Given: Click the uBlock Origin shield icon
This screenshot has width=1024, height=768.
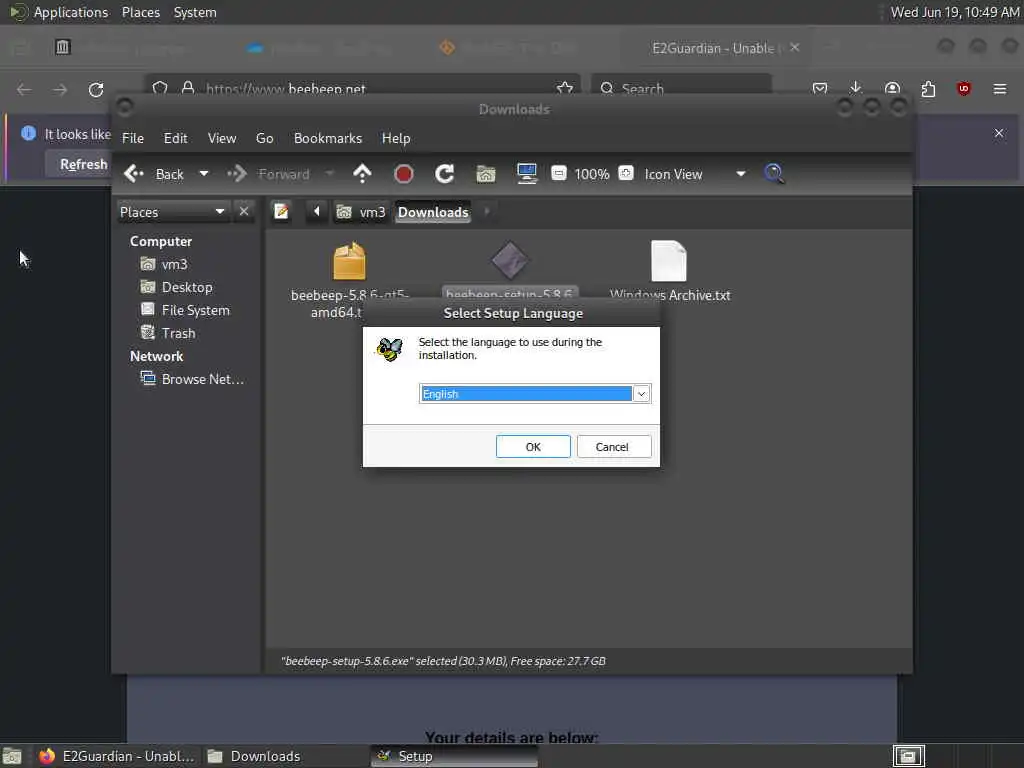Looking at the screenshot, I should 963,89.
